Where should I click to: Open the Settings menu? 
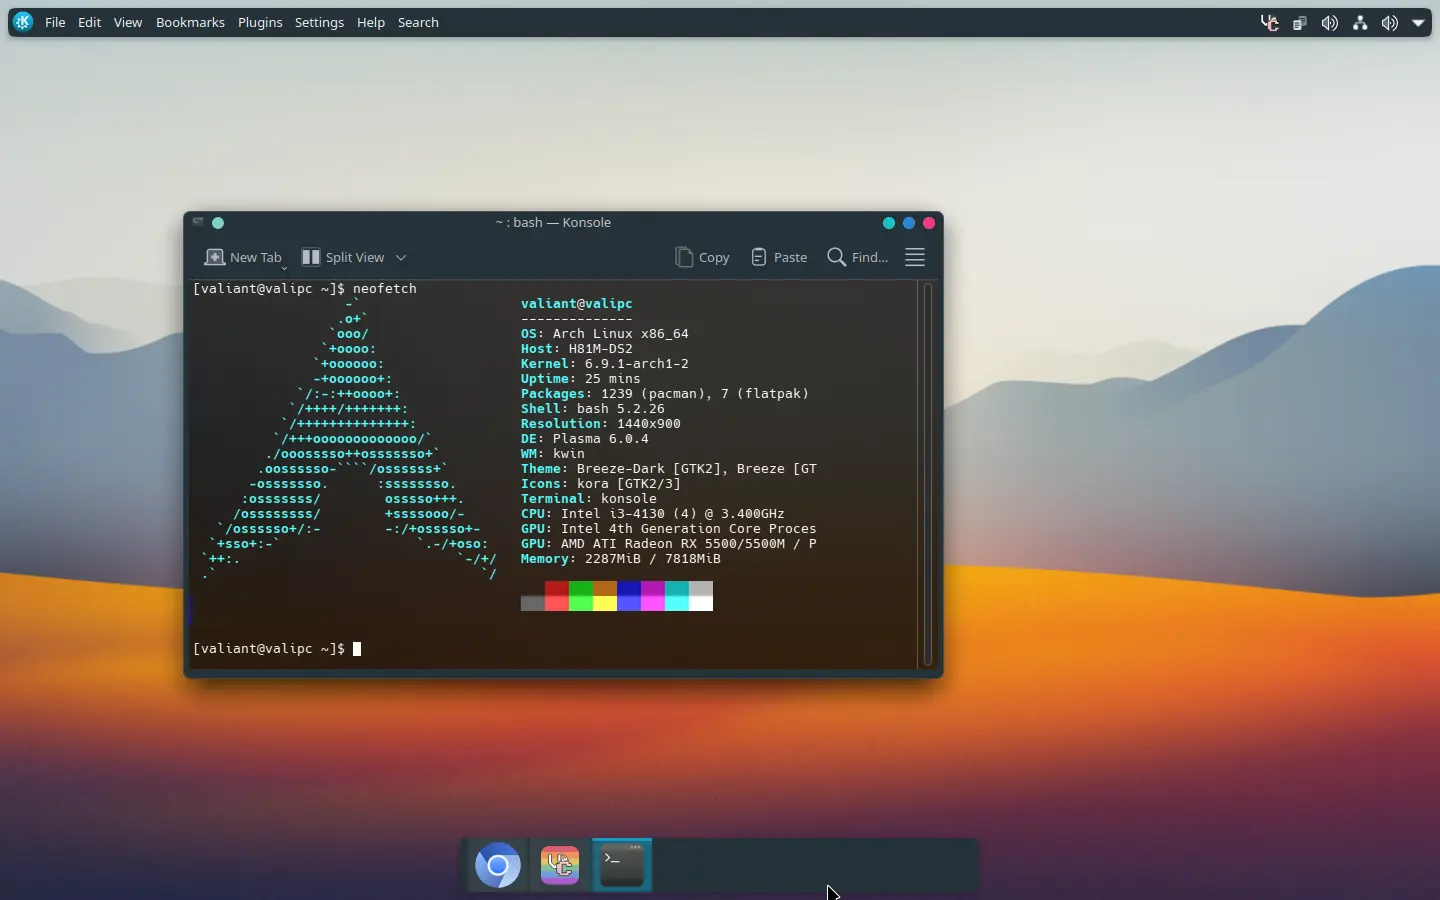pos(319,22)
